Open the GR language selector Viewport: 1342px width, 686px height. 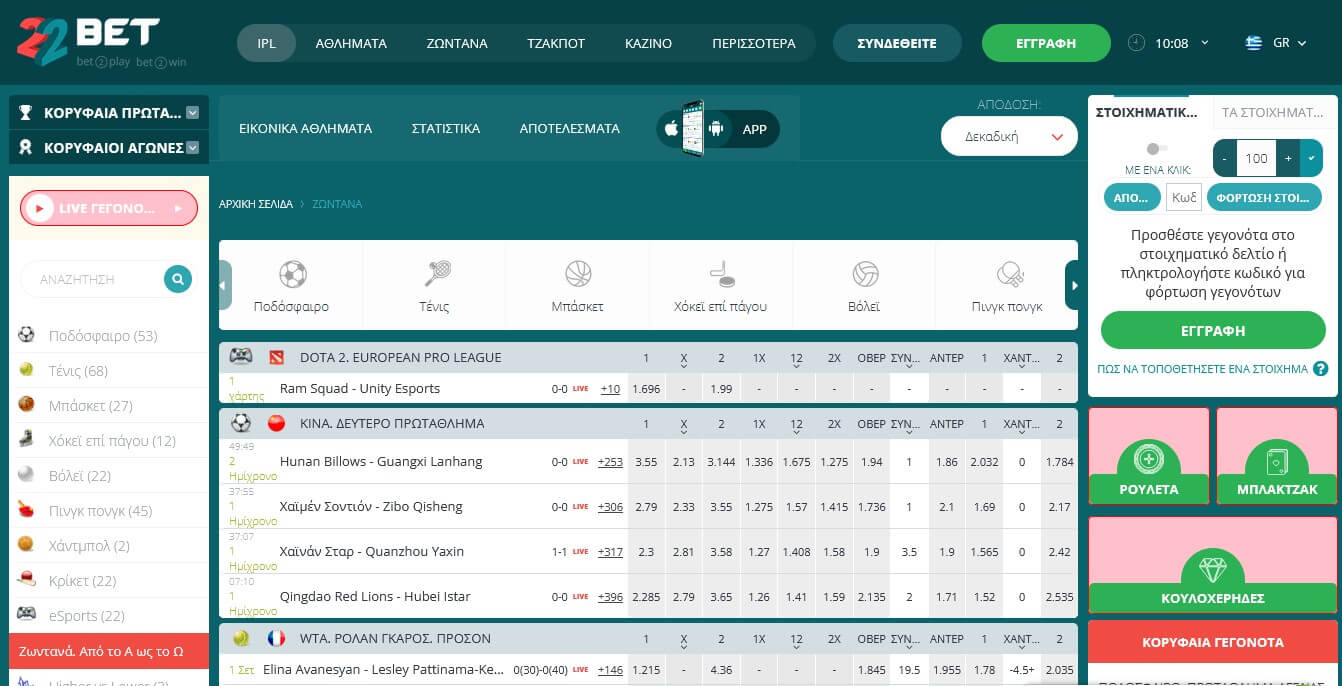[x=1276, y=43]
